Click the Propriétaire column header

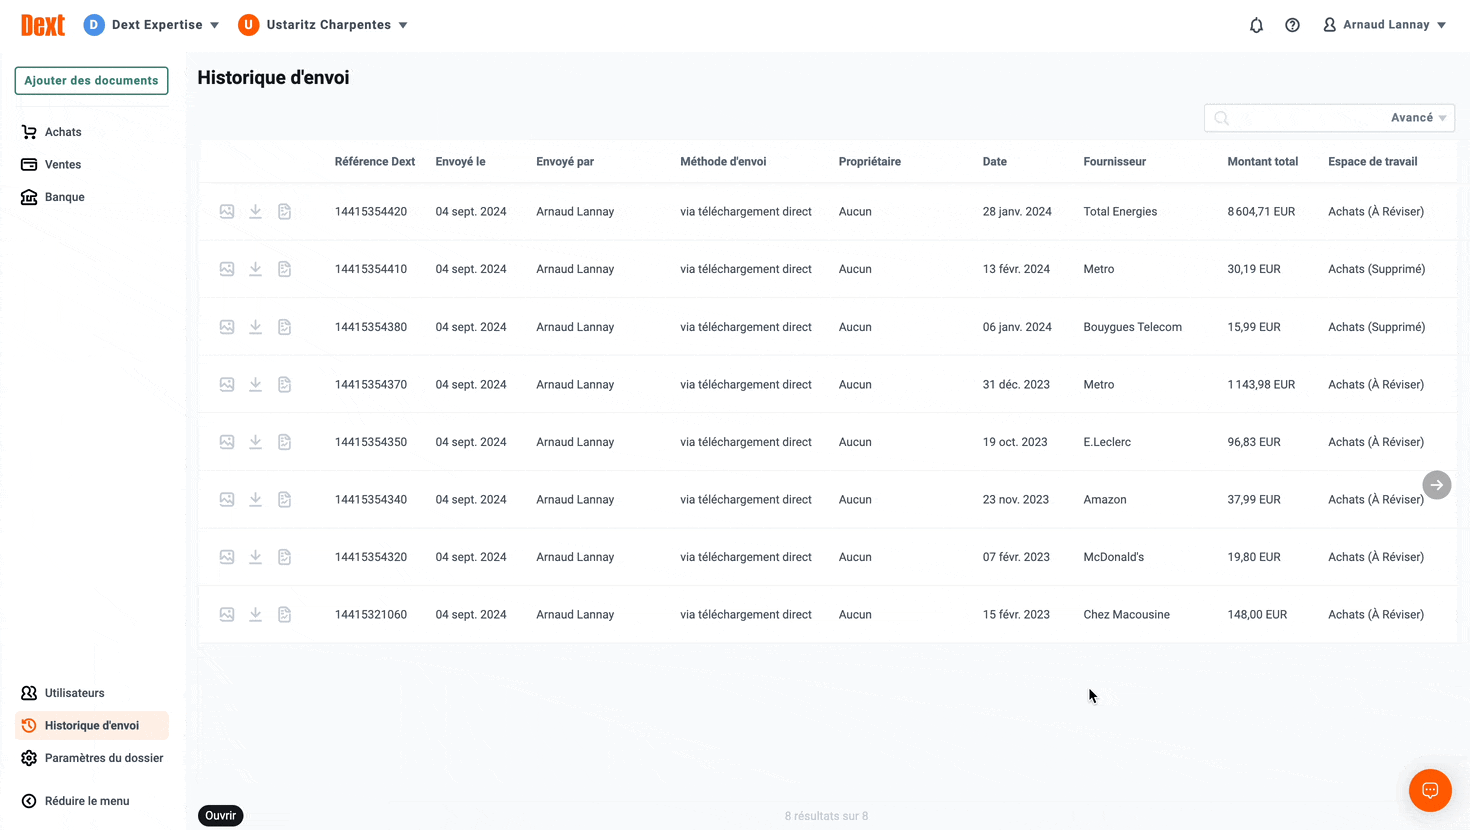(x=870, y=161)
